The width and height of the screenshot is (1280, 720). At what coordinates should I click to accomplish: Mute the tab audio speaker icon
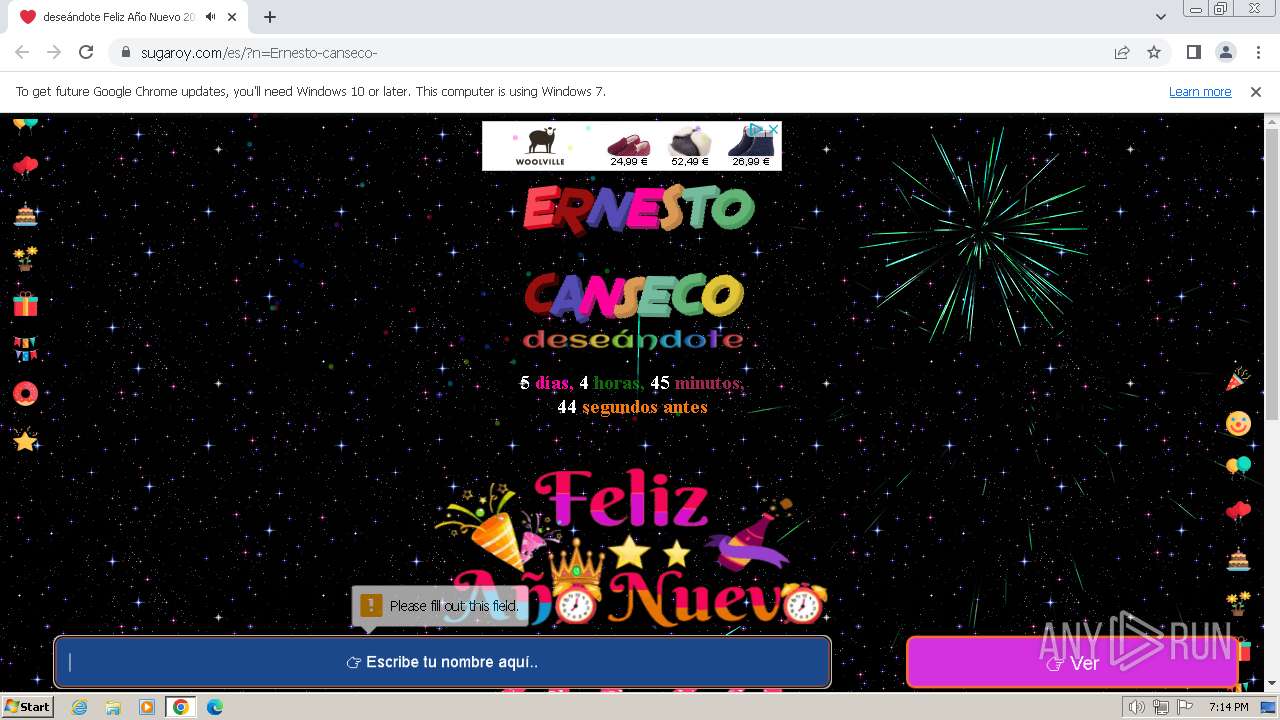pos(210,17)
